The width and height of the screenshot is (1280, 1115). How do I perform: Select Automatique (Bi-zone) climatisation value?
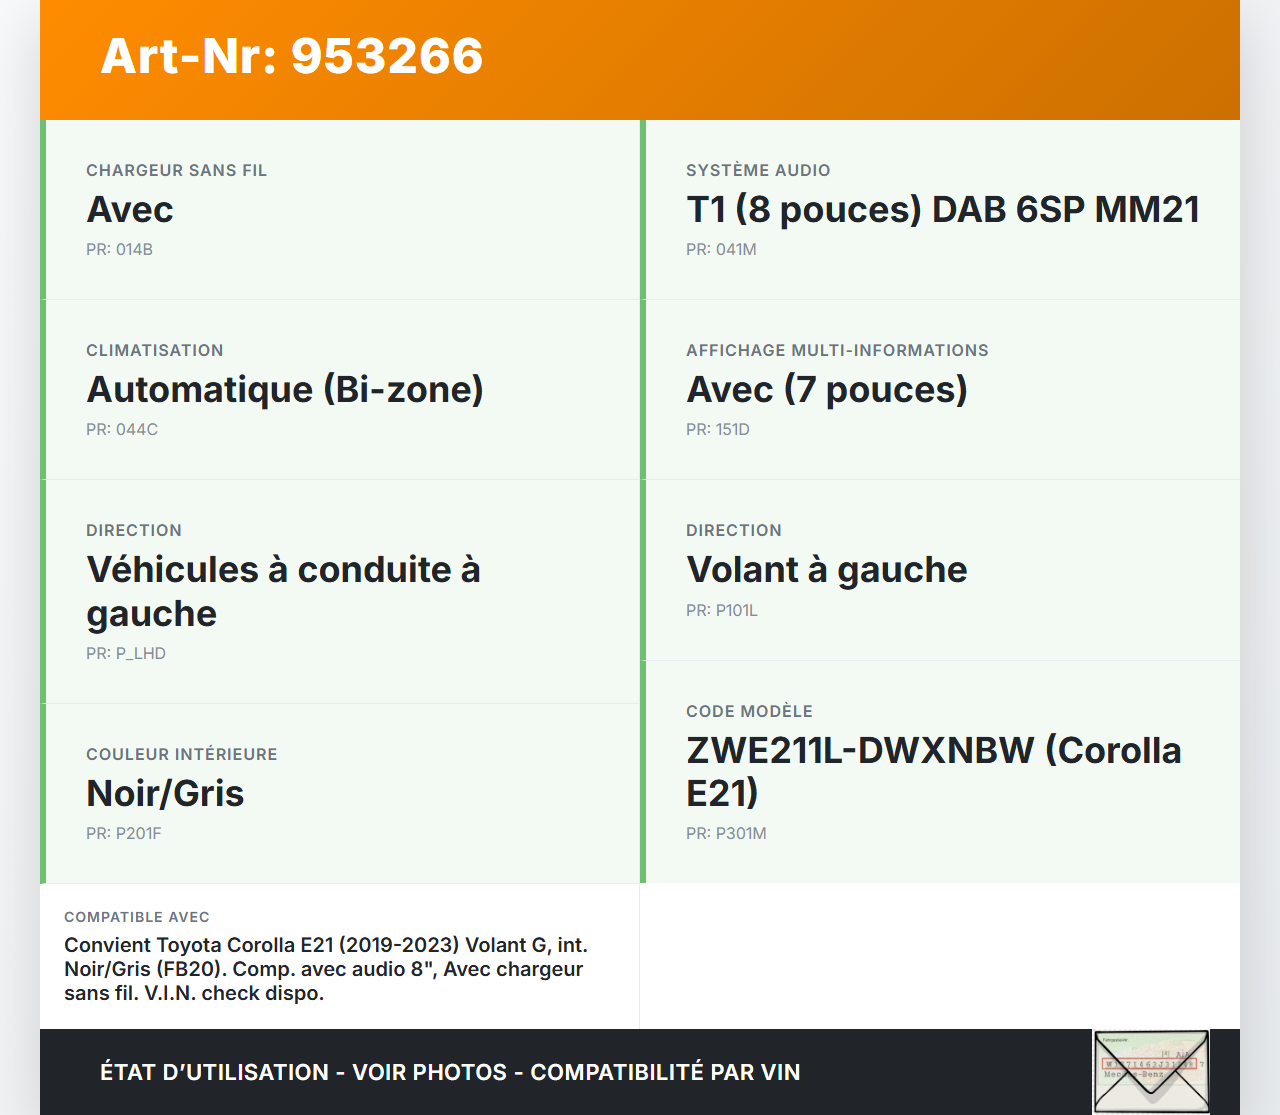pos(285,390)
